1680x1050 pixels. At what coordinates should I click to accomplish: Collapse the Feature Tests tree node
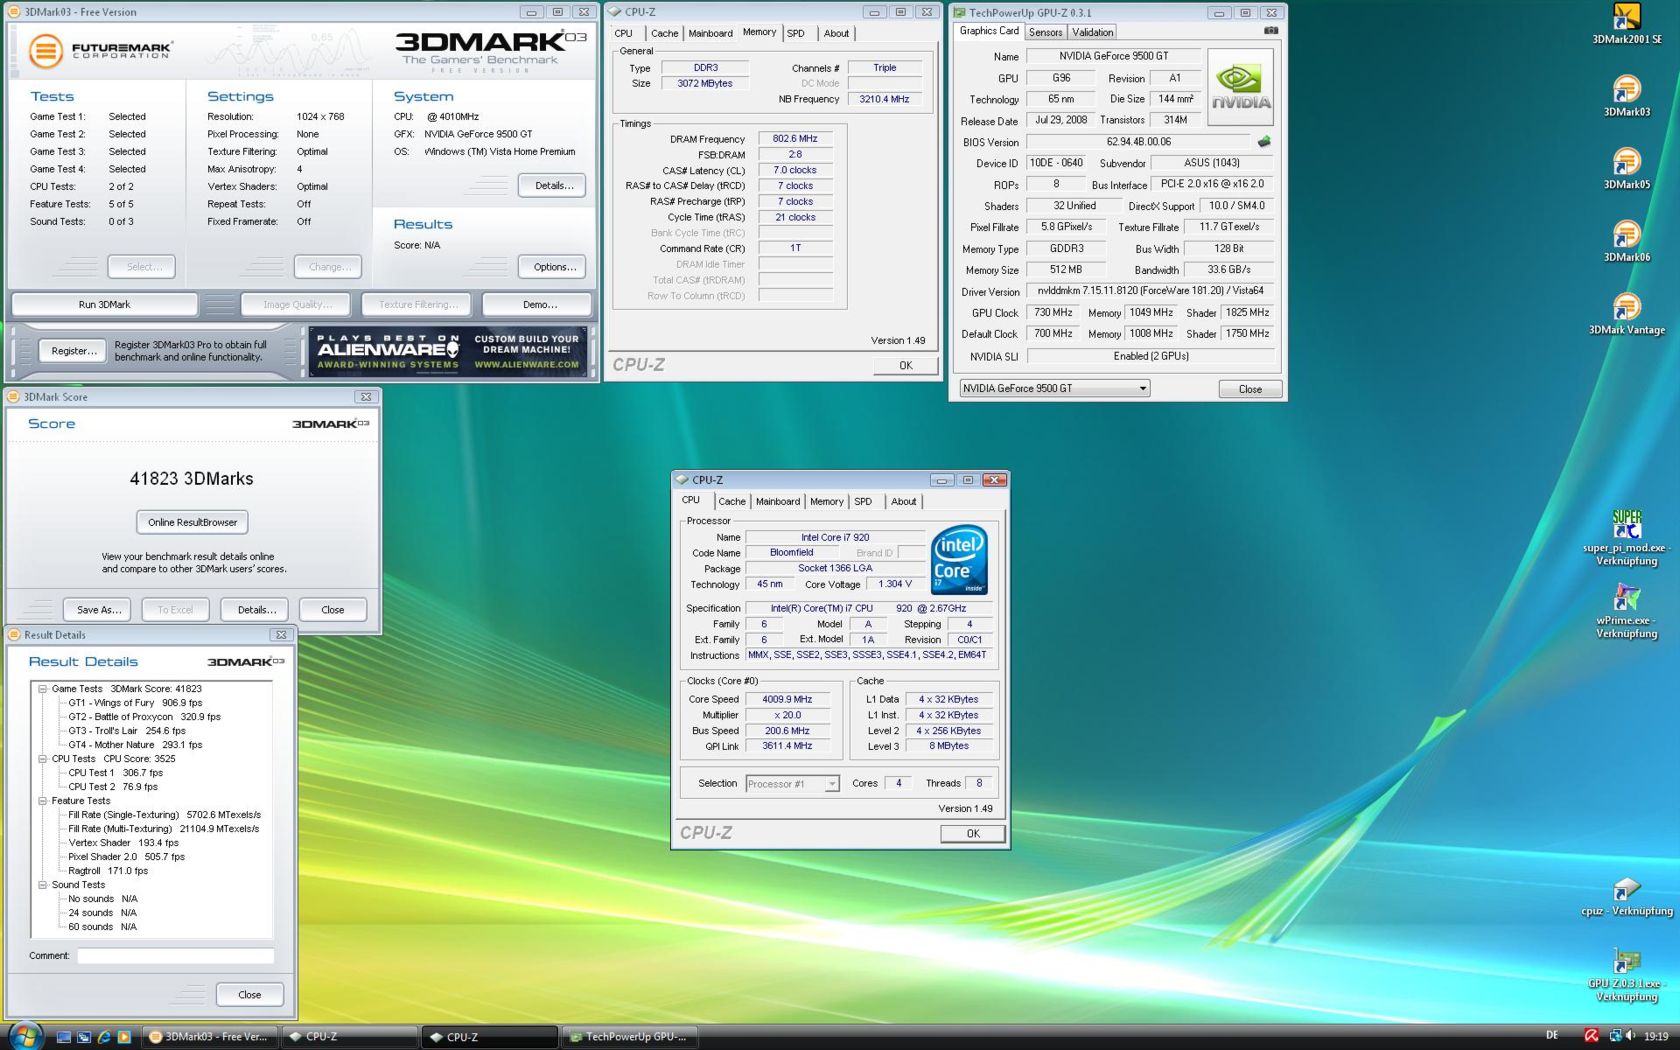pyautogui.click(x=43, y=801)
